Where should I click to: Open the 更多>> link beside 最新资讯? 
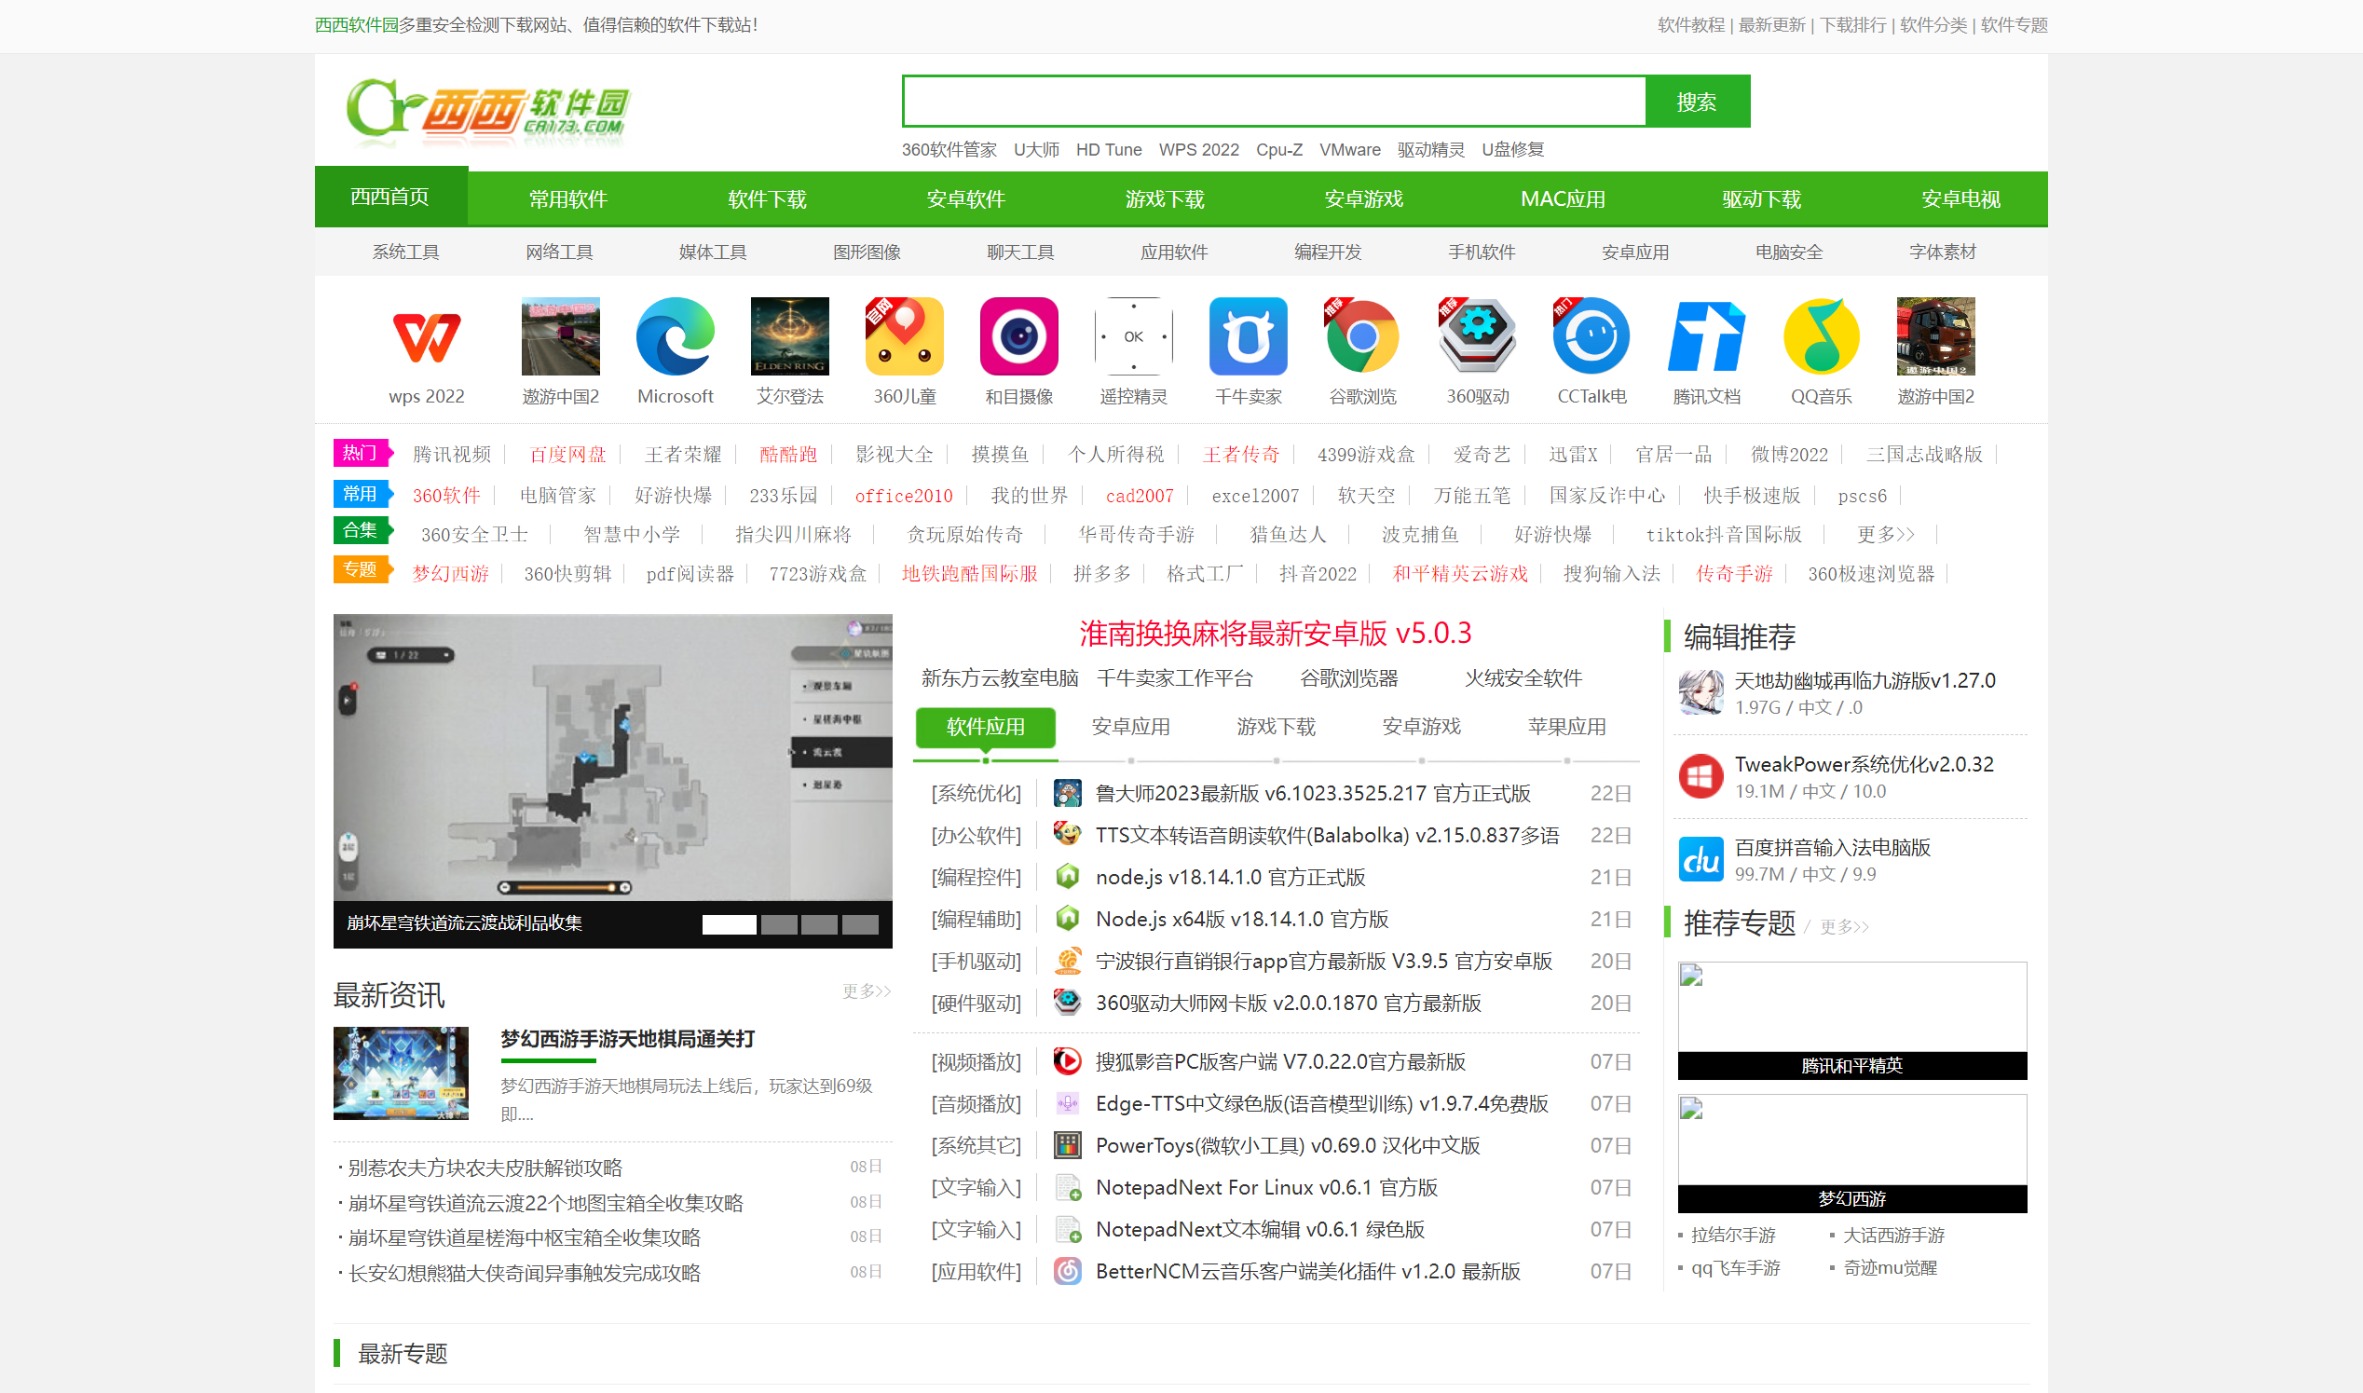tap(866, 991)
